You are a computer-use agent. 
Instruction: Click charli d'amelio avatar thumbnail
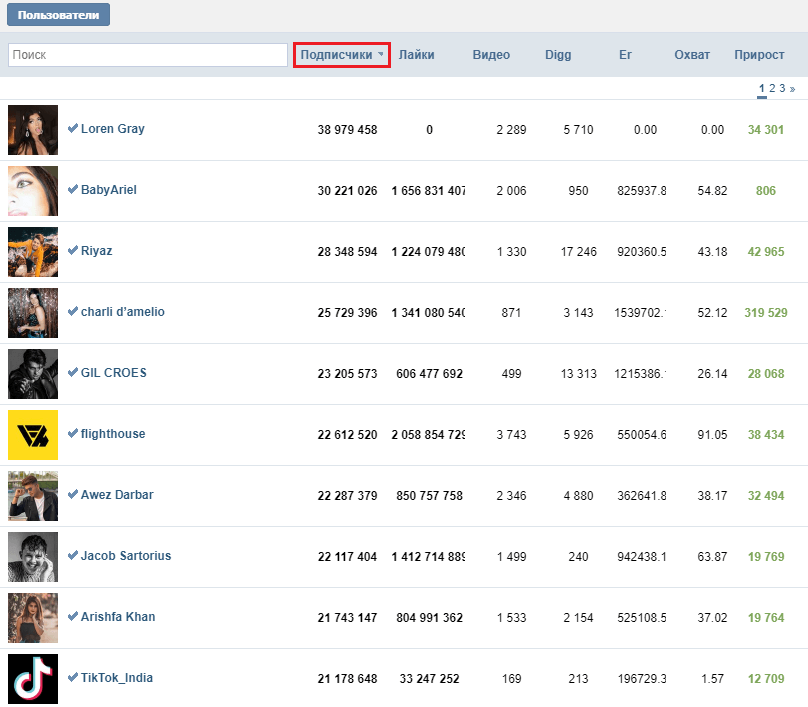coord(33,313)
